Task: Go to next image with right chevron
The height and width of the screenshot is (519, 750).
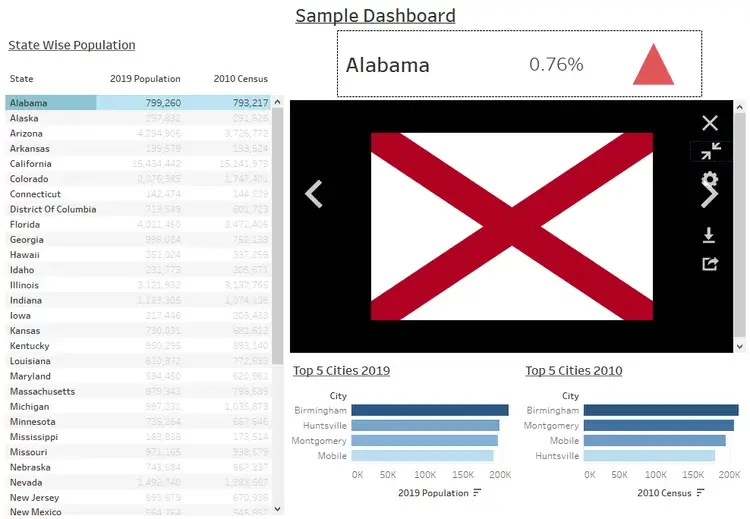Action: pos(710,196)
